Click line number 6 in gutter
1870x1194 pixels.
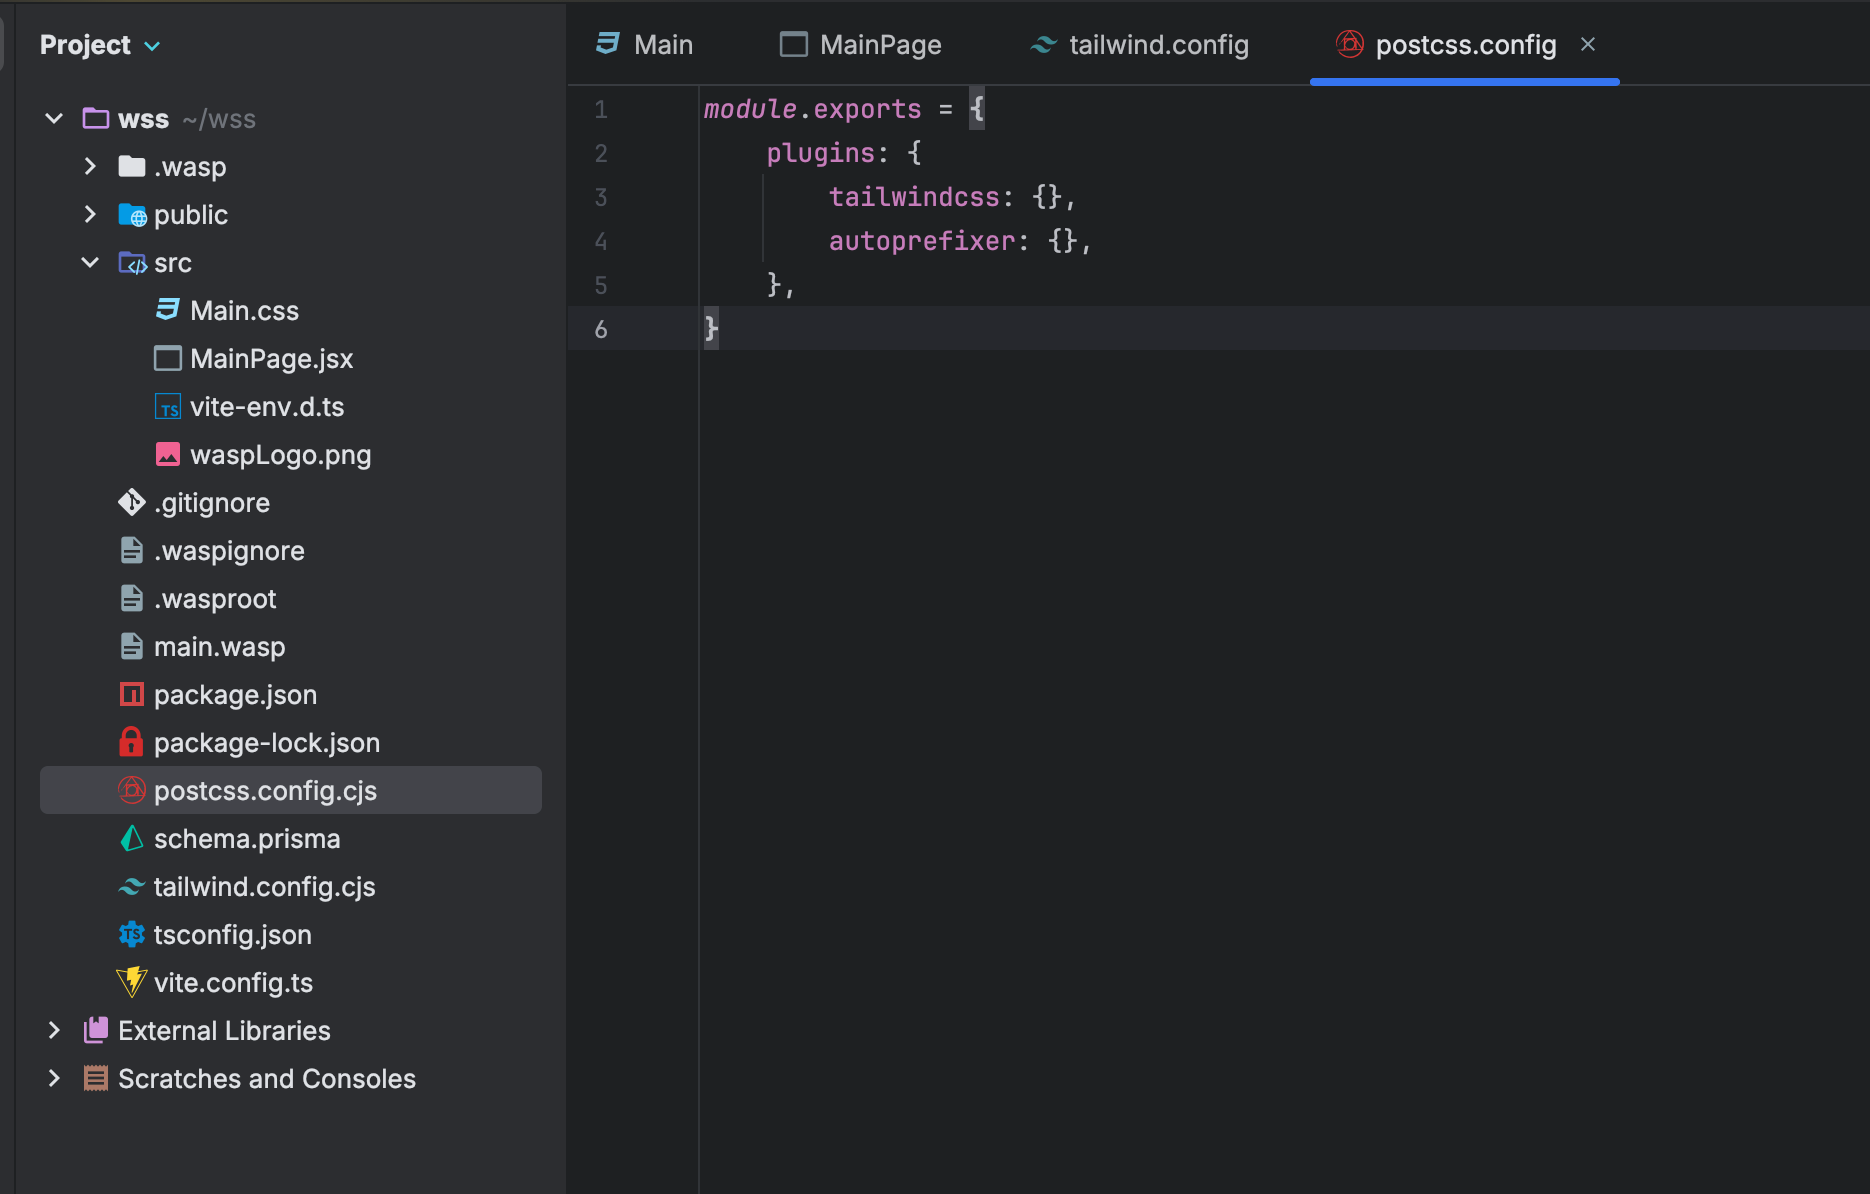[x=601, y=329]
